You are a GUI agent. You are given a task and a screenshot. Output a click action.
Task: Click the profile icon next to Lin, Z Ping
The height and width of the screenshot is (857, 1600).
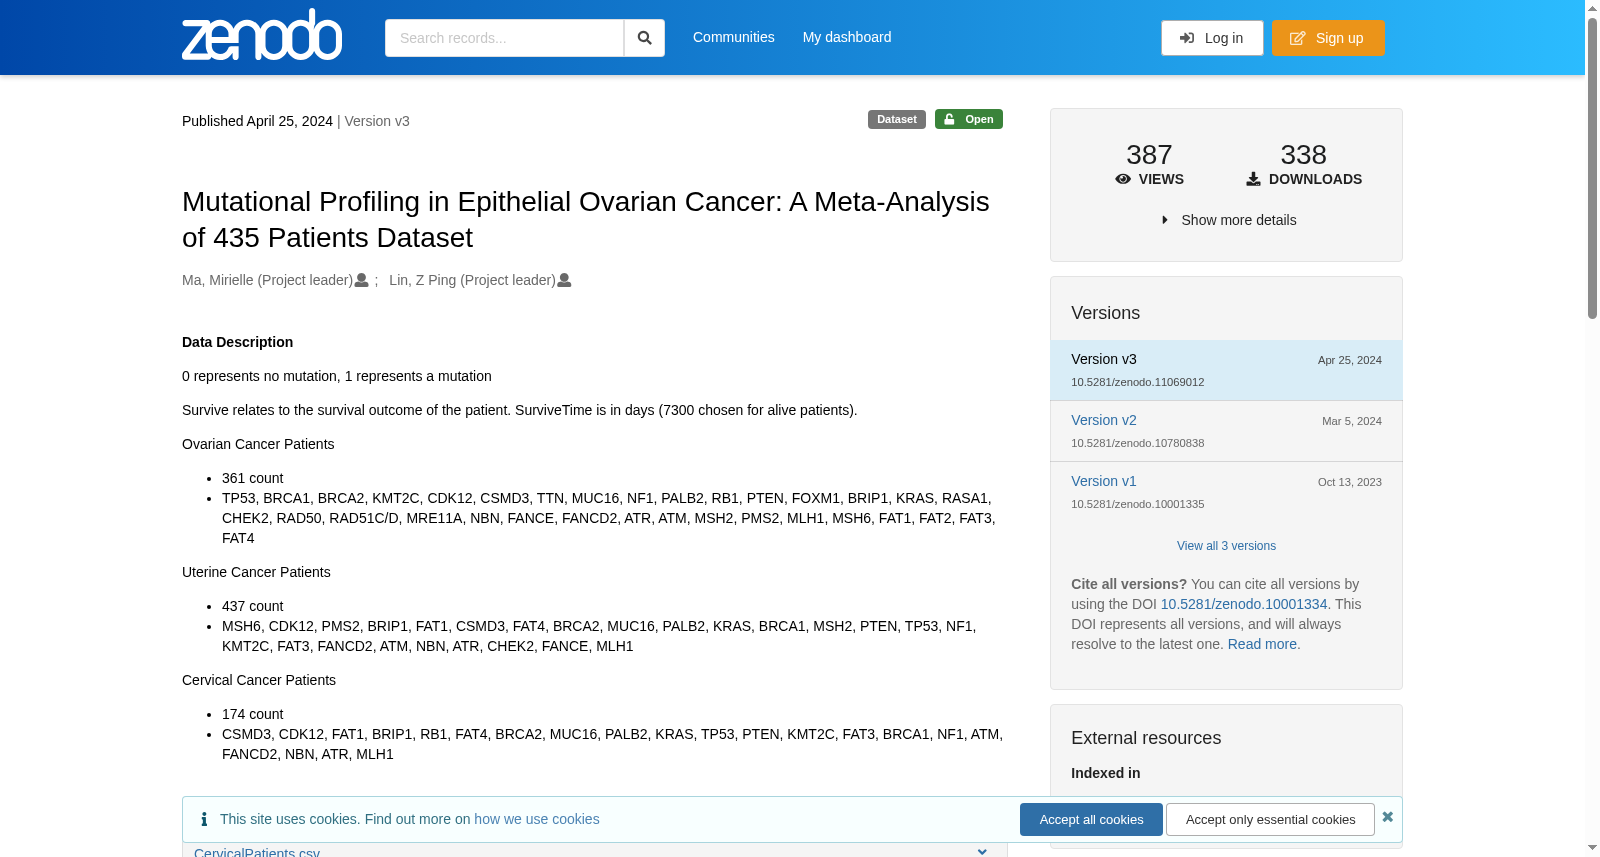click(x=564, y=280)
